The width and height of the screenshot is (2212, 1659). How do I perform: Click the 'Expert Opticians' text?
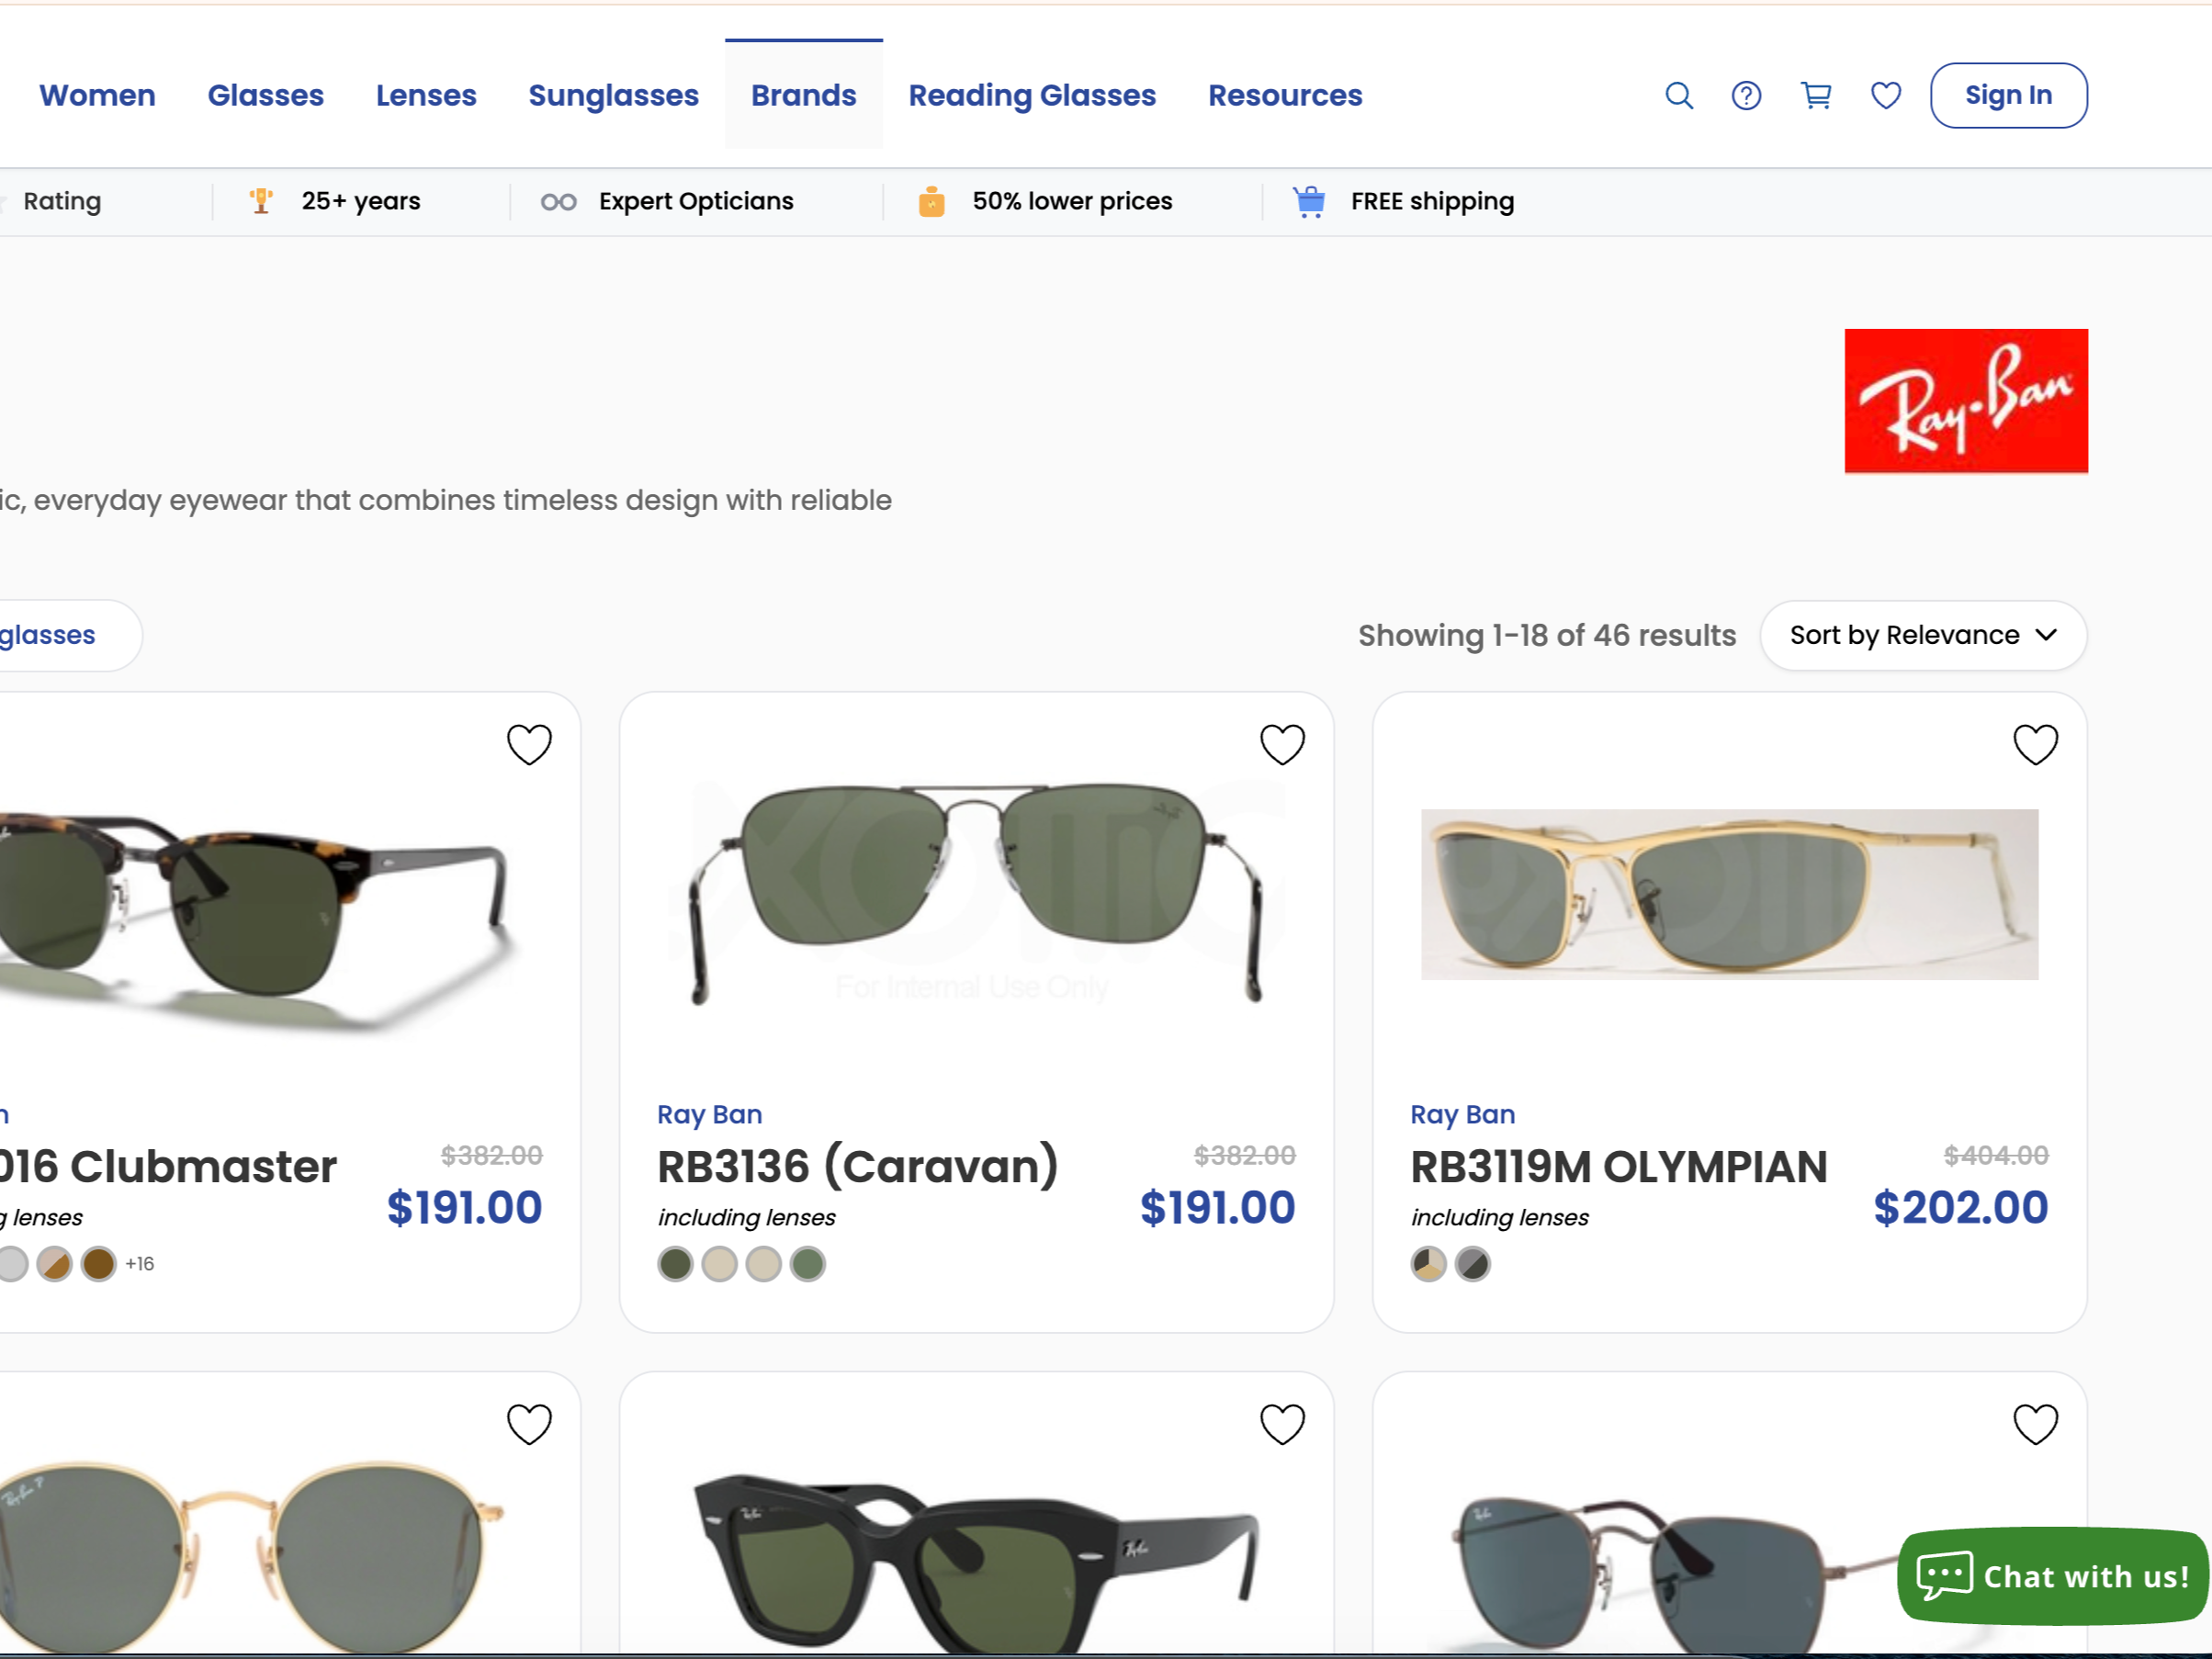coord(696,201)
